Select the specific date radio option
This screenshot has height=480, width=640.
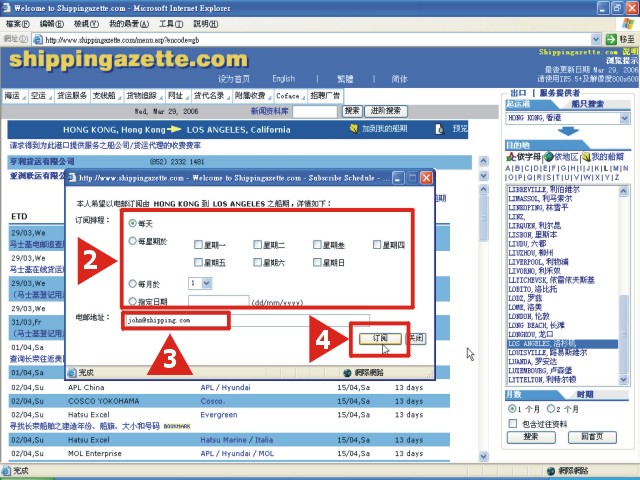(132, 301)
